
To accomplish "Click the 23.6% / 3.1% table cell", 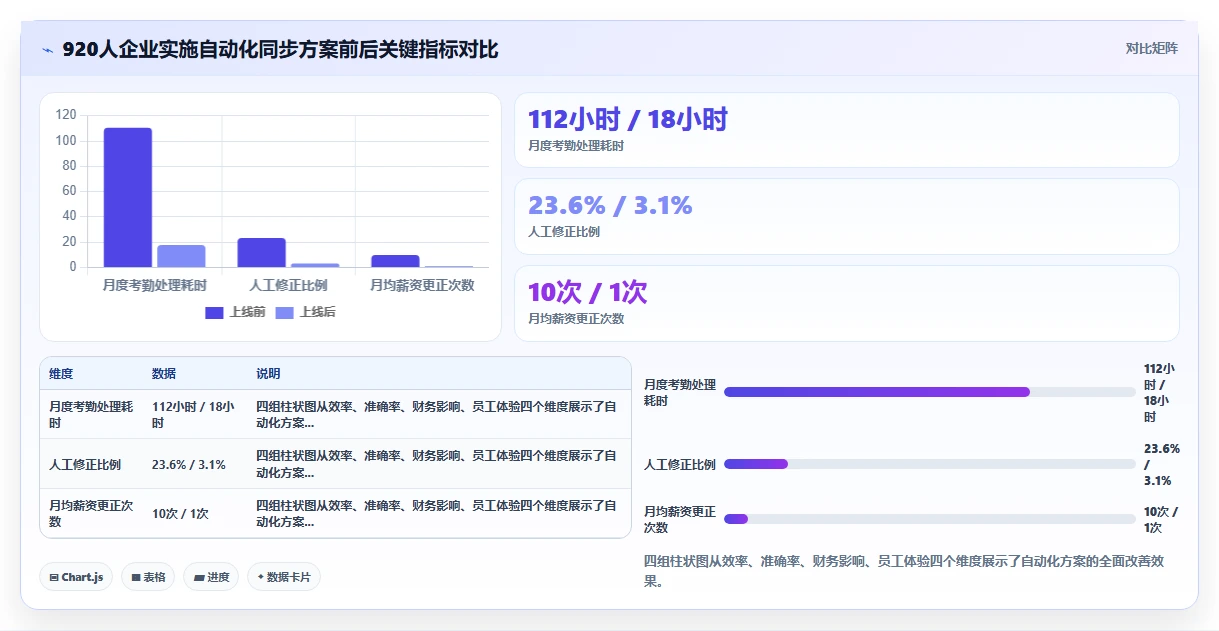I will click(x=195, y=464).
